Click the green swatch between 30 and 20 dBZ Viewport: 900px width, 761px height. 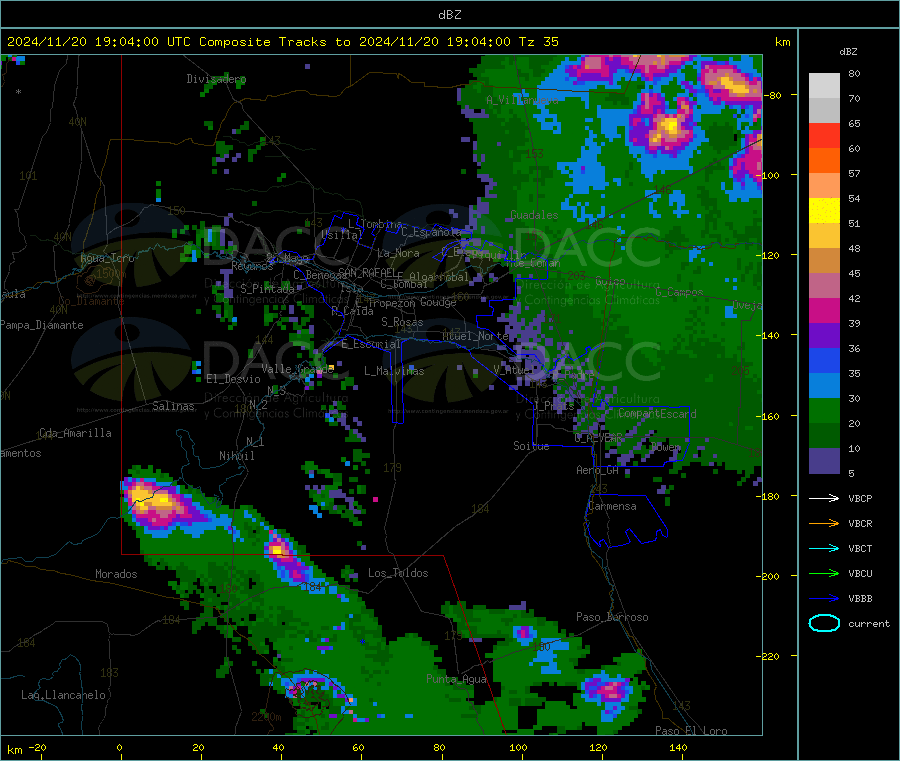point(824,410)
